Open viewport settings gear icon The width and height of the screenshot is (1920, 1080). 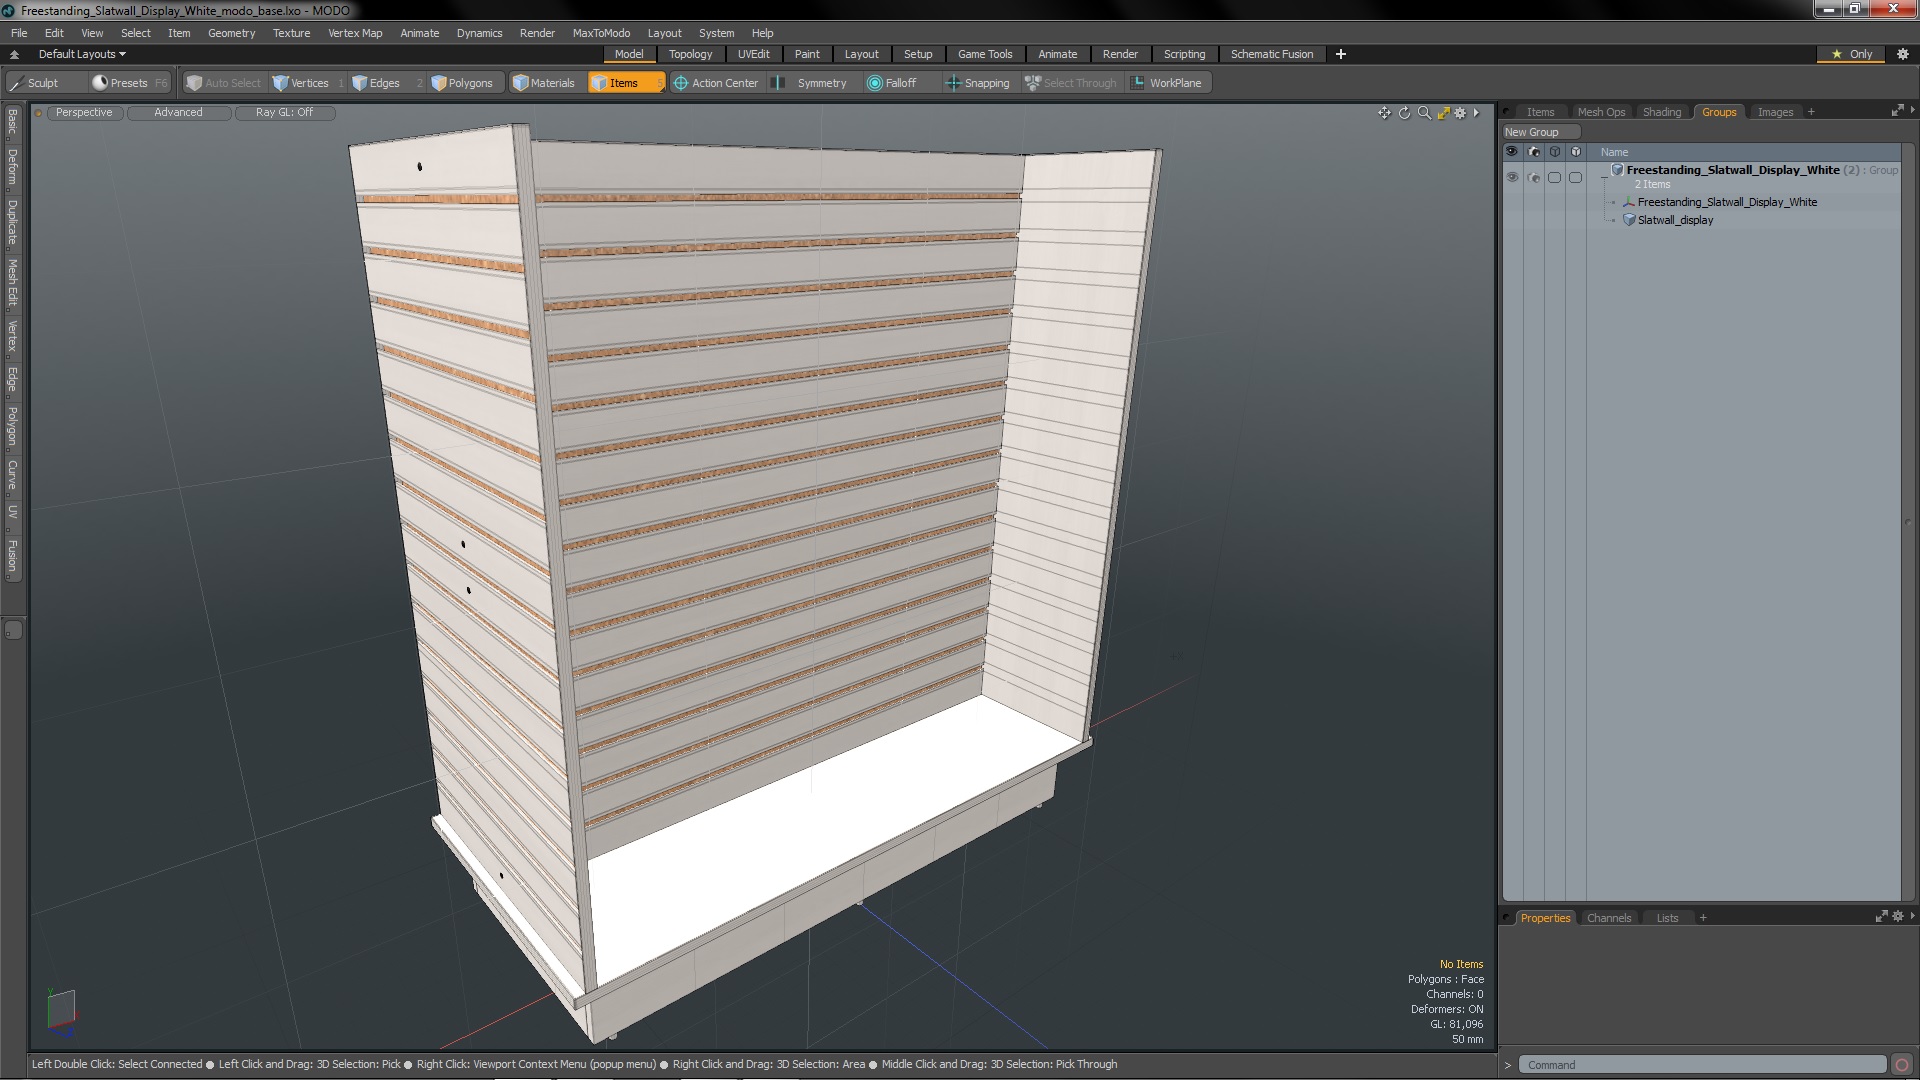tap(1460, 113)
